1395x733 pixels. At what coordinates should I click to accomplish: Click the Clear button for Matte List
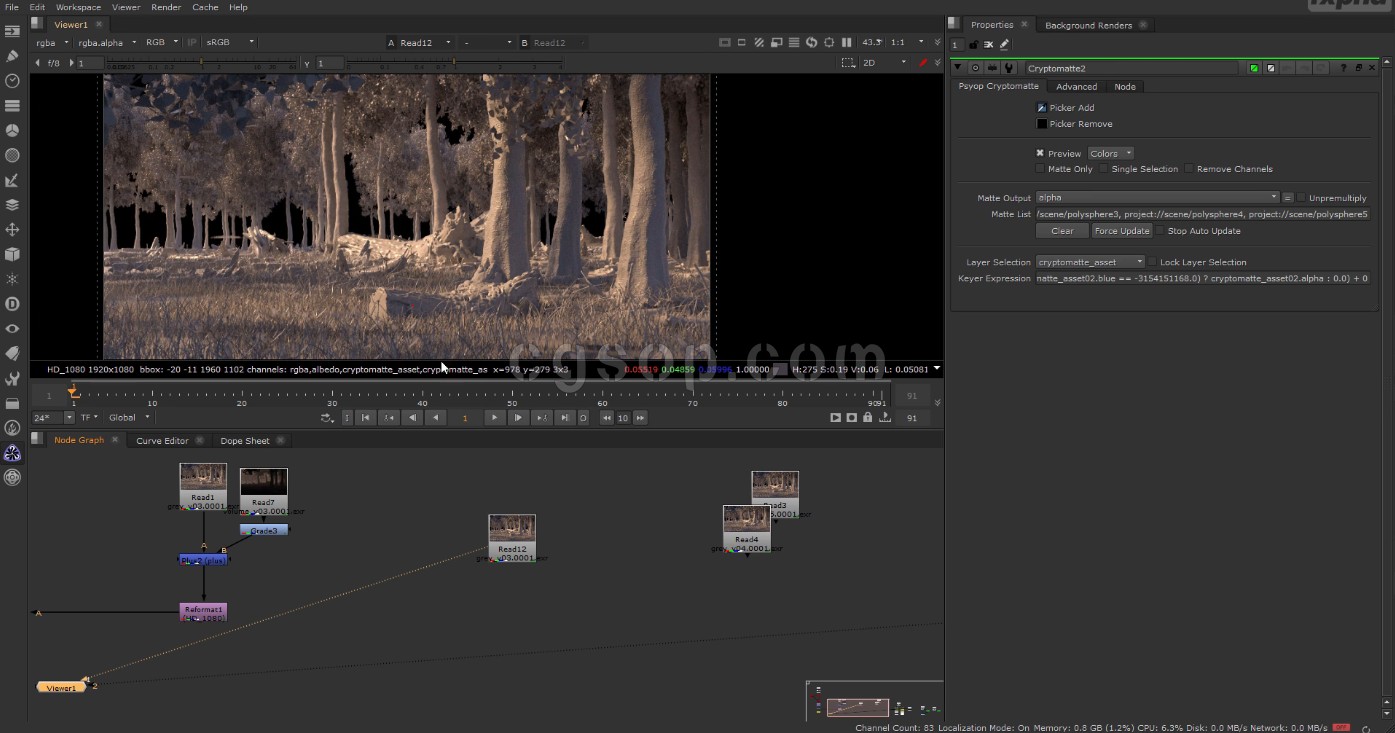click(1062, 231)
